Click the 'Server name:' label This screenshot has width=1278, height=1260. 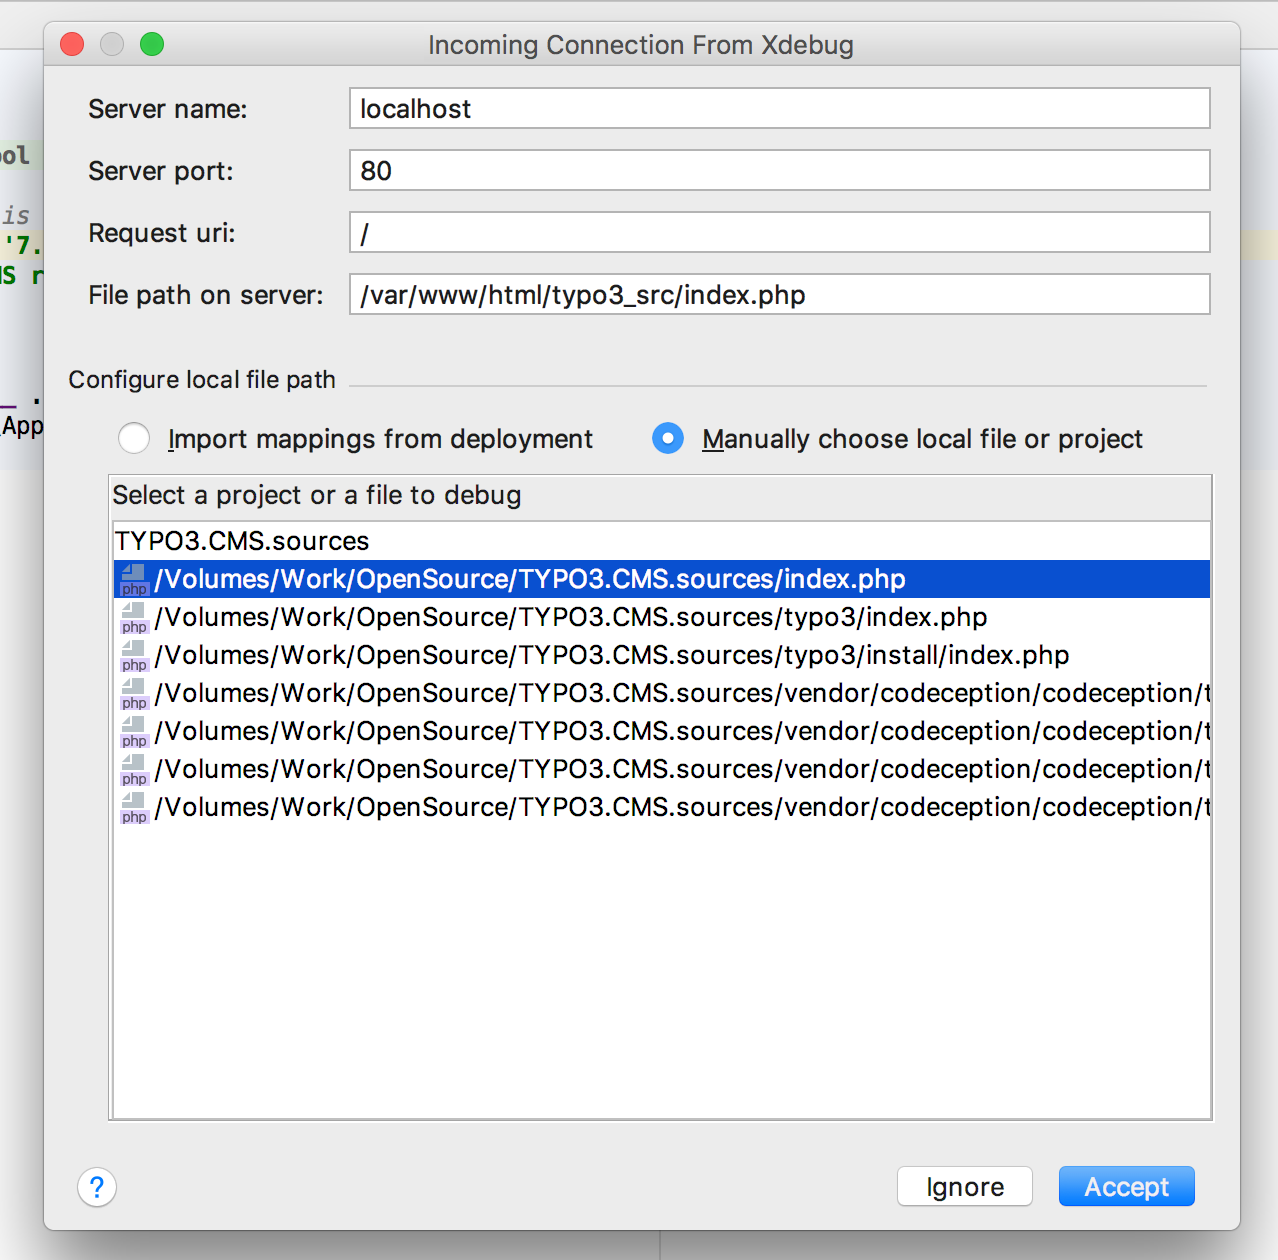[167, 109]
